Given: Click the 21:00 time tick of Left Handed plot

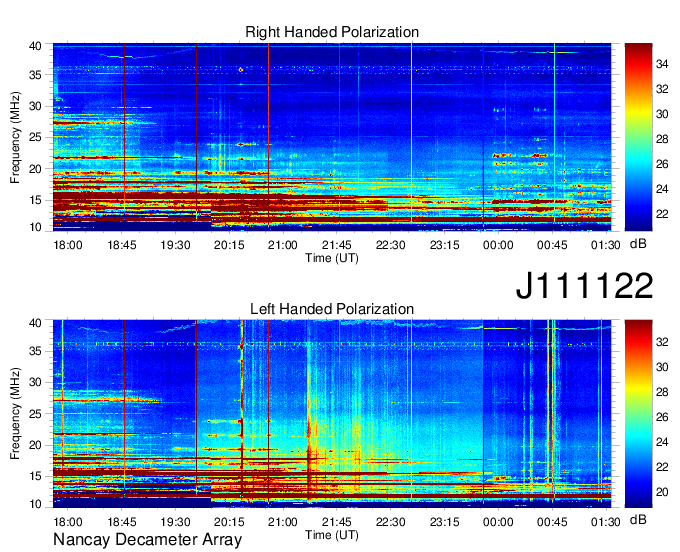Looking at the screenshot, I should coord(283,522).
